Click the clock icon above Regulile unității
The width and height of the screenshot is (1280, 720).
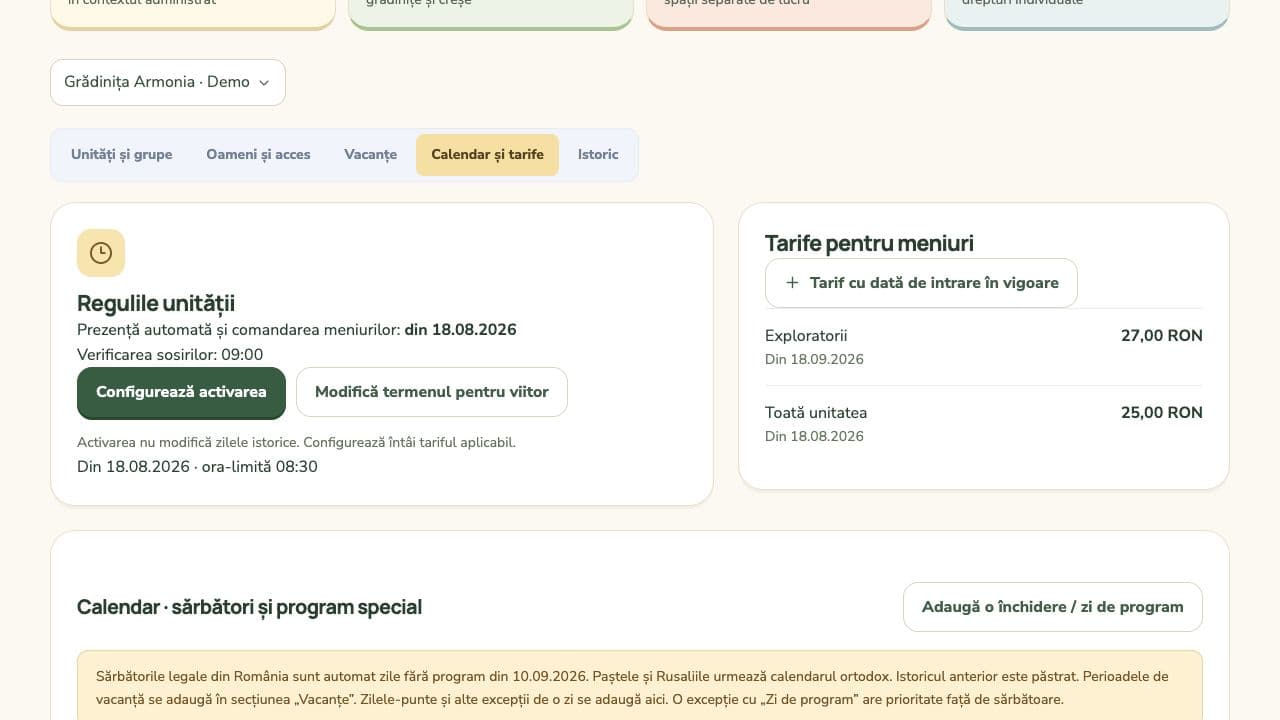[101, 253]
